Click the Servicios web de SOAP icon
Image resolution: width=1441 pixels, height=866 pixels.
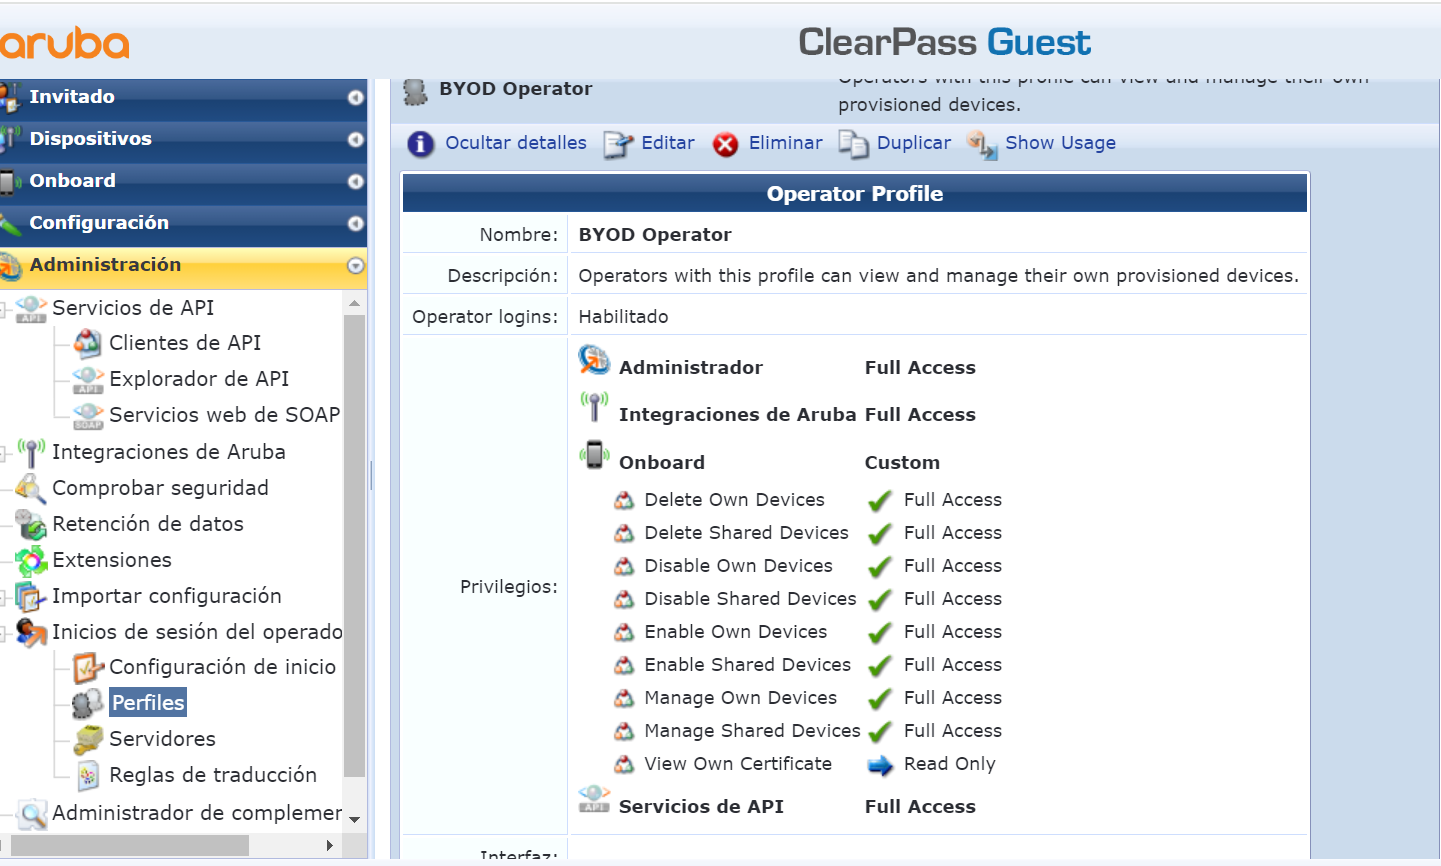pos(88,416)
